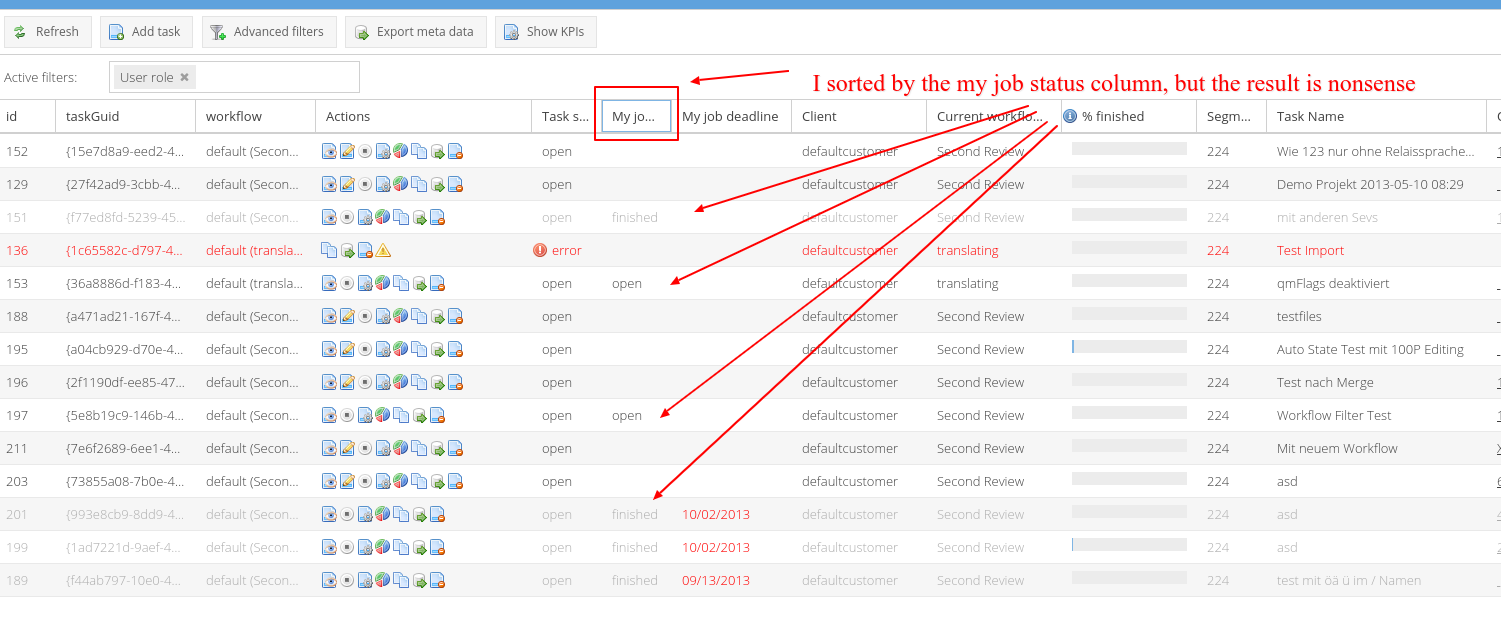Open Advanced filters
This screenshot has width=1501, height=622.
coord(267,32)
